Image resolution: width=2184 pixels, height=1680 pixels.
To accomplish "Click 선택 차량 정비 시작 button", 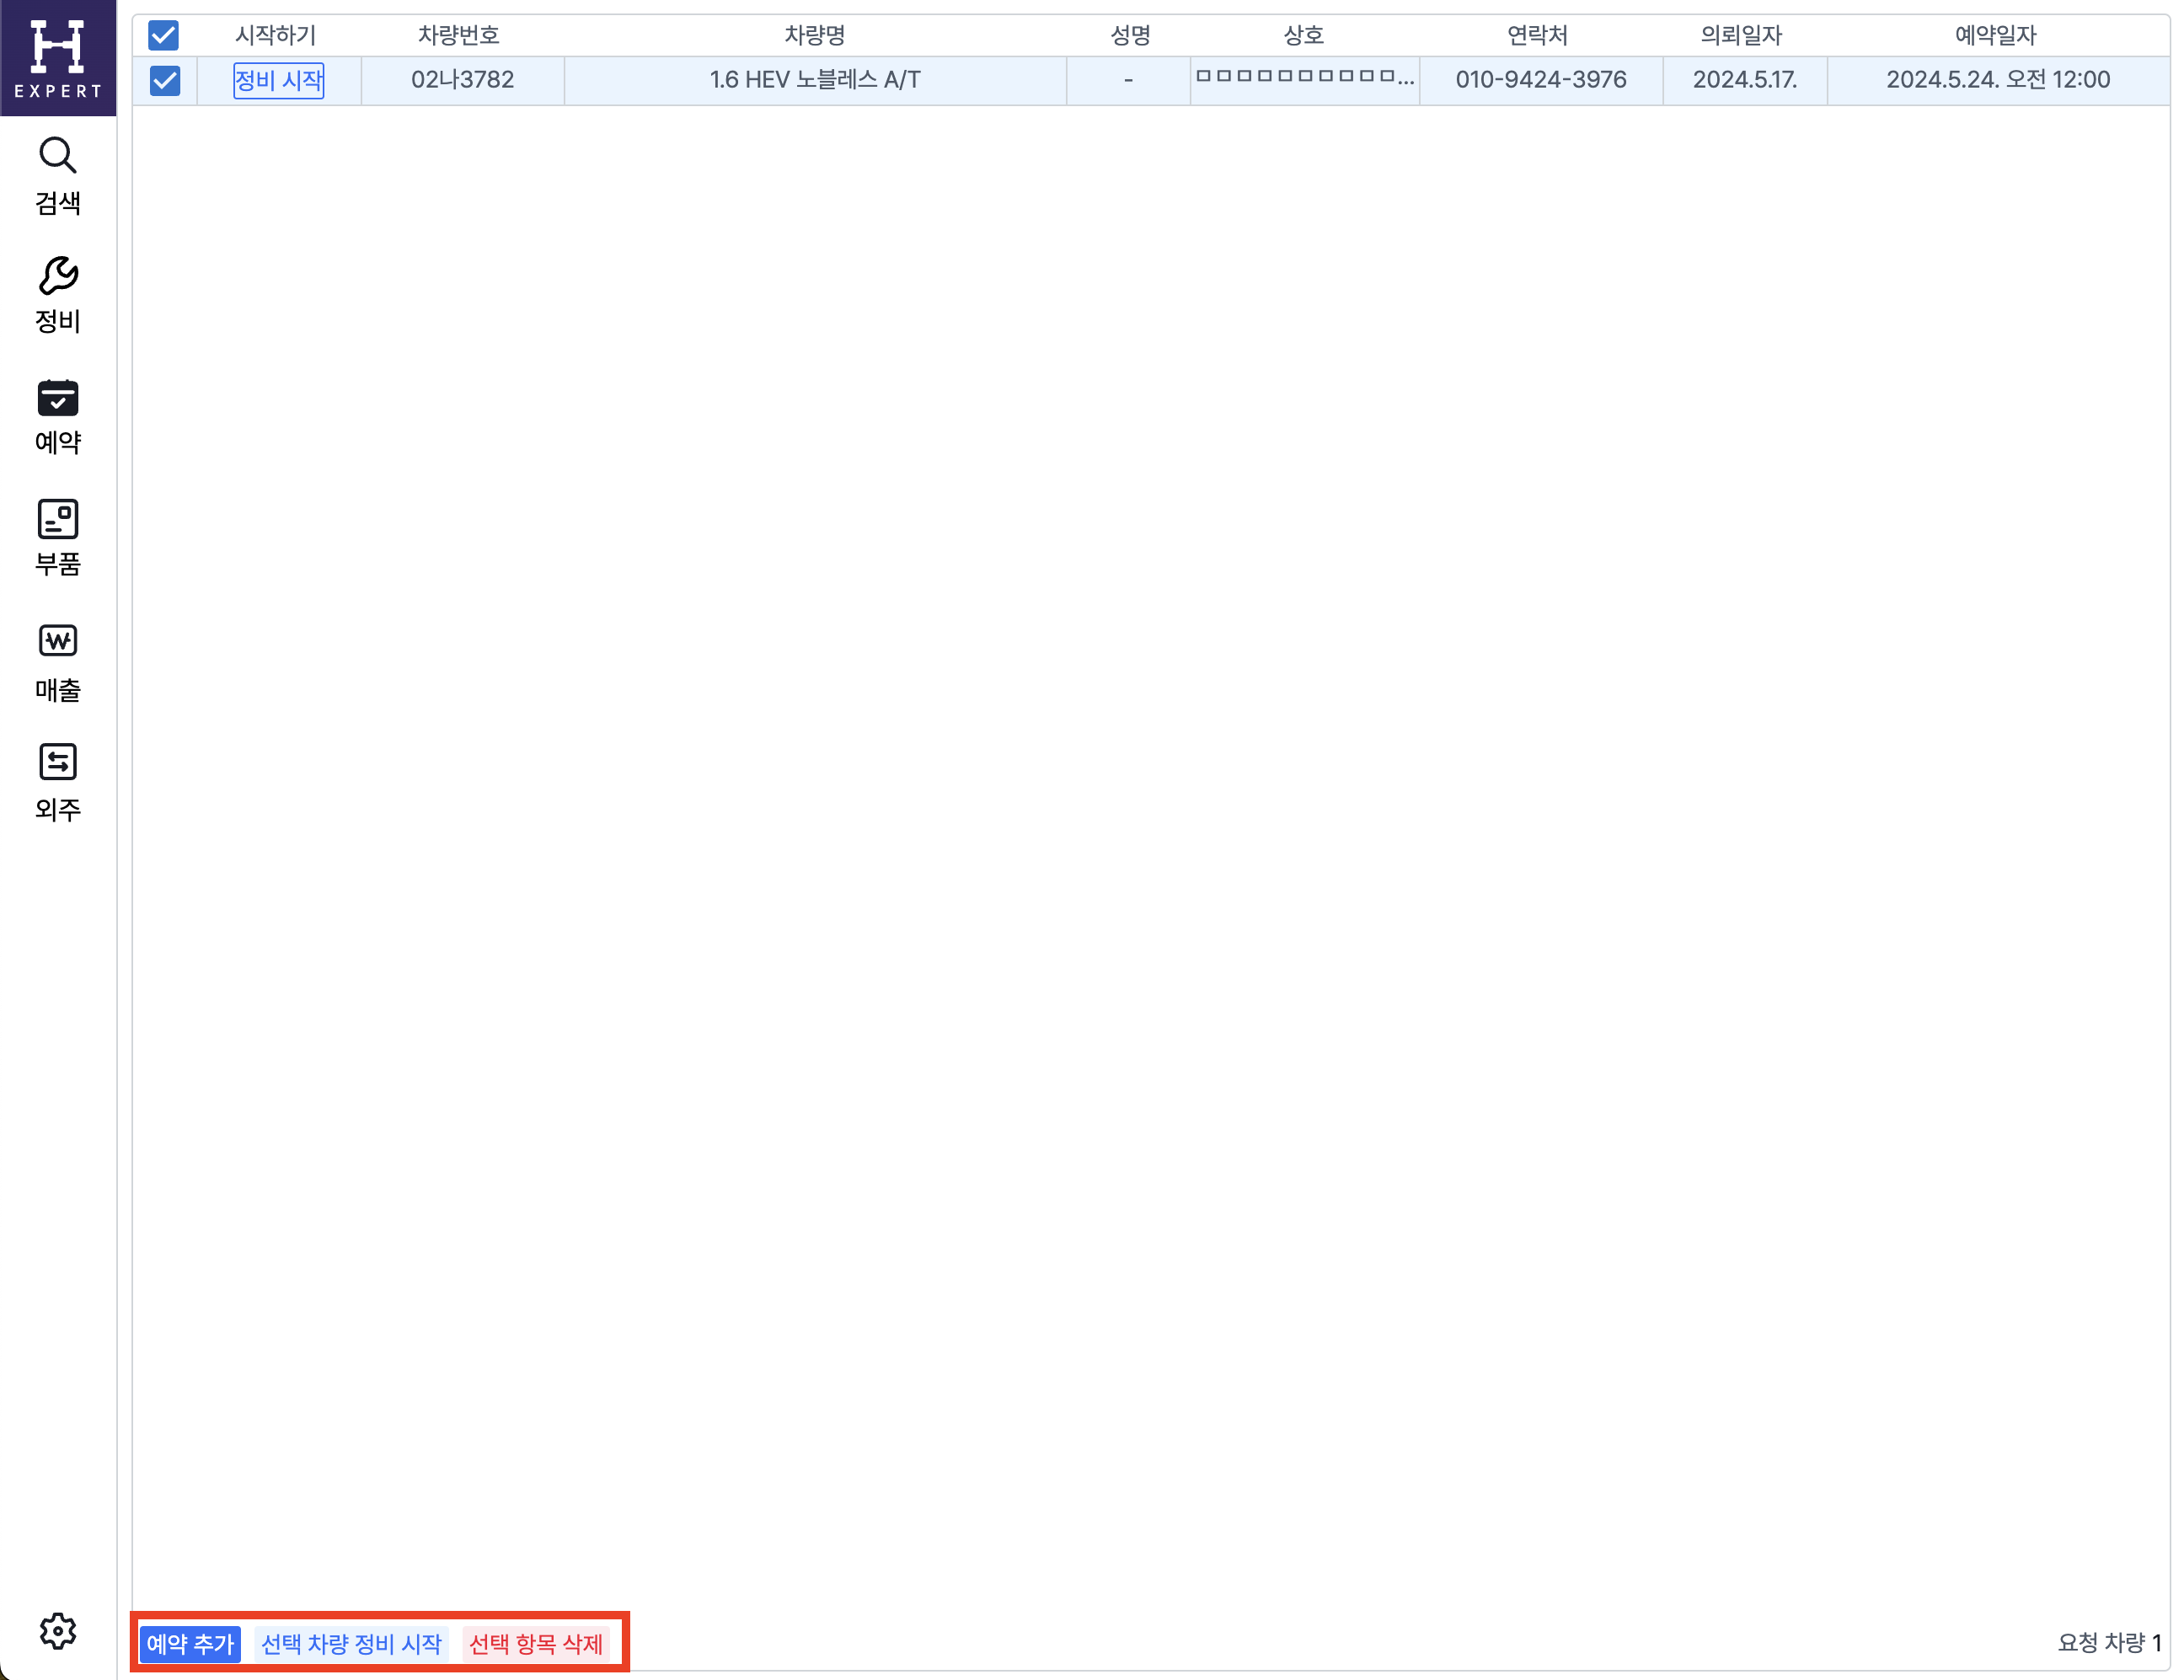I will pos(350,1644).
